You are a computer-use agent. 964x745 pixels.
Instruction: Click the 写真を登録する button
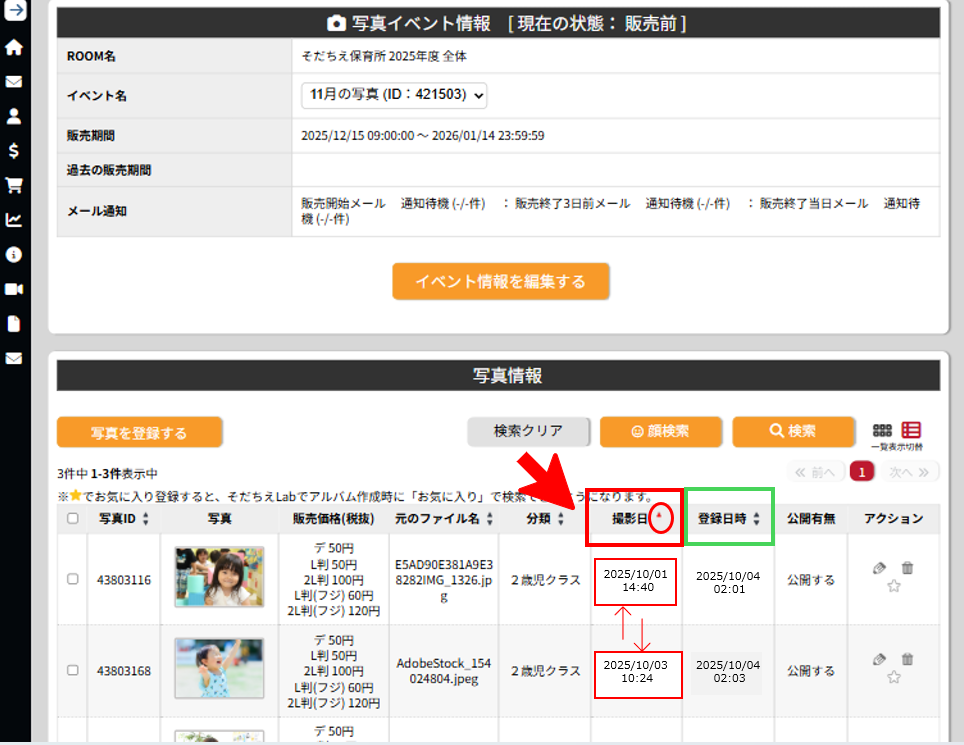139,433
